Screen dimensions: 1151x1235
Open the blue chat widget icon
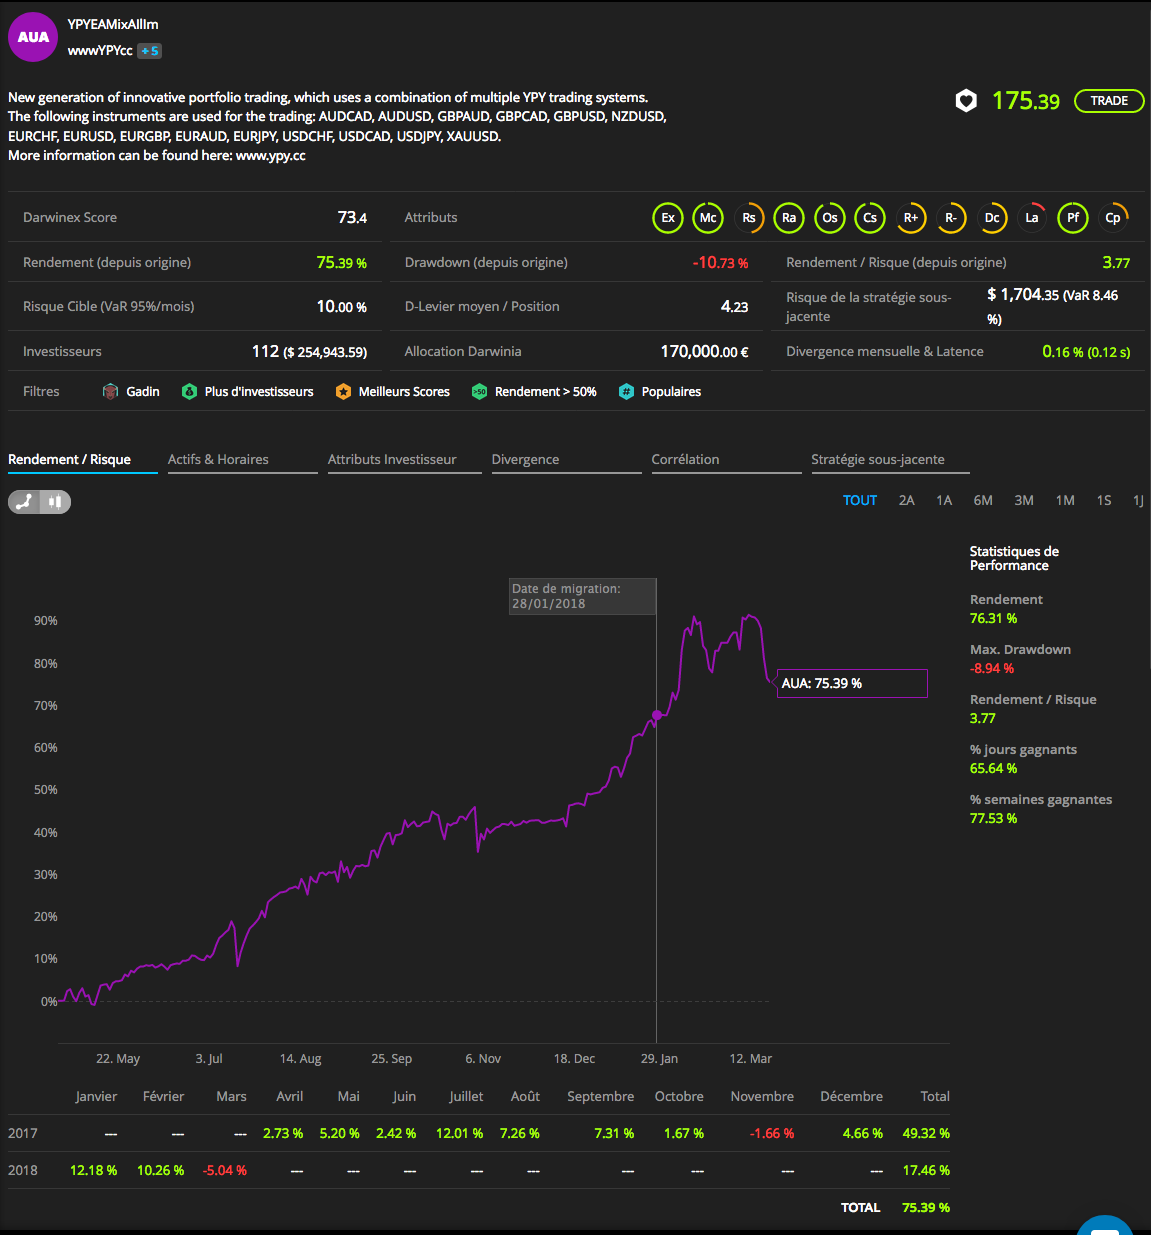1105,1226
